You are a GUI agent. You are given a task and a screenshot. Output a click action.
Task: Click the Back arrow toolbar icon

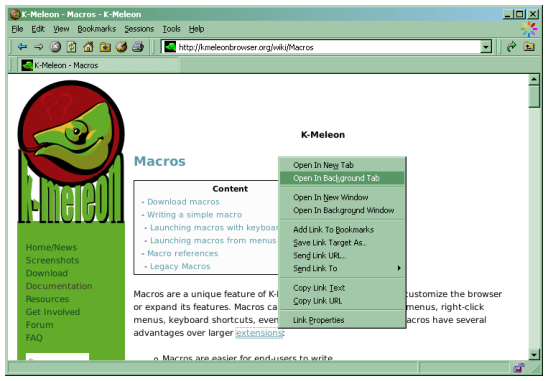click(22, 46)
